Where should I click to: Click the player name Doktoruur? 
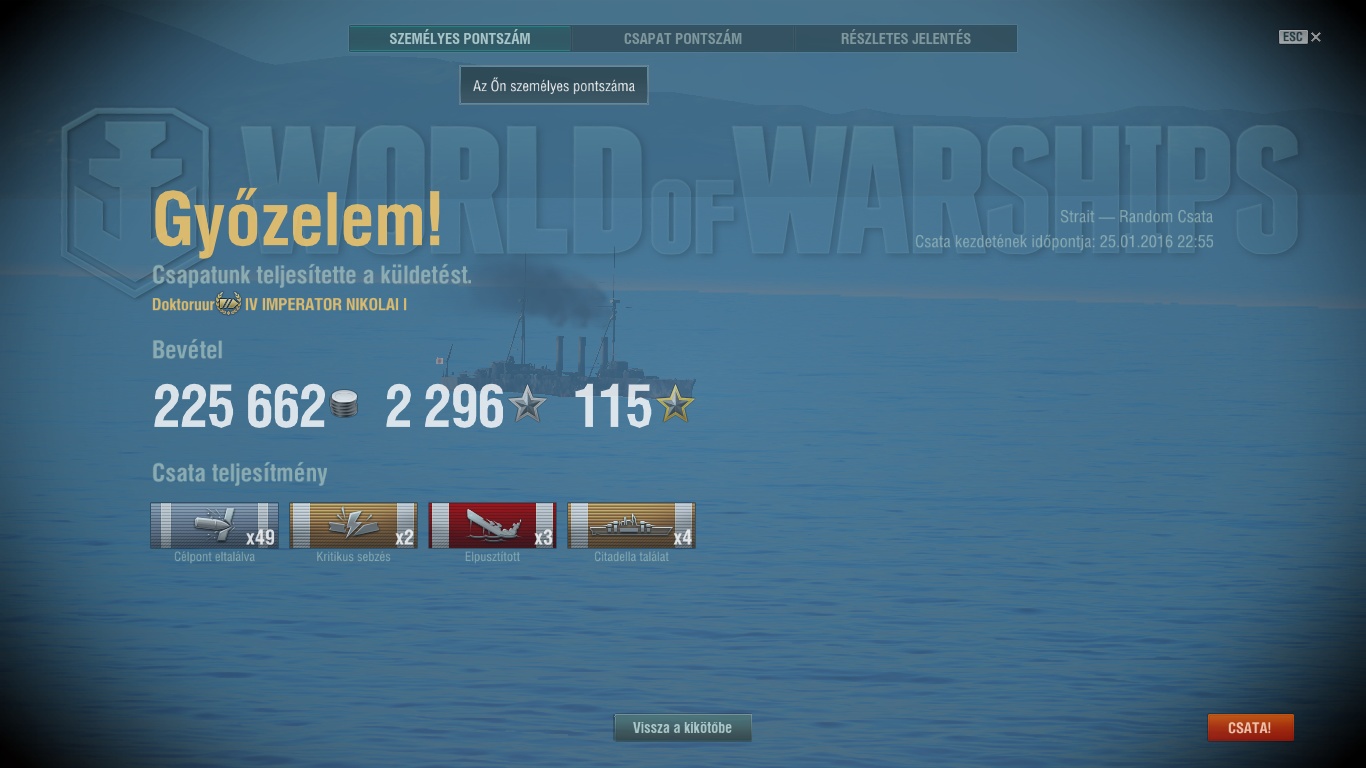(x=183, y=305)
